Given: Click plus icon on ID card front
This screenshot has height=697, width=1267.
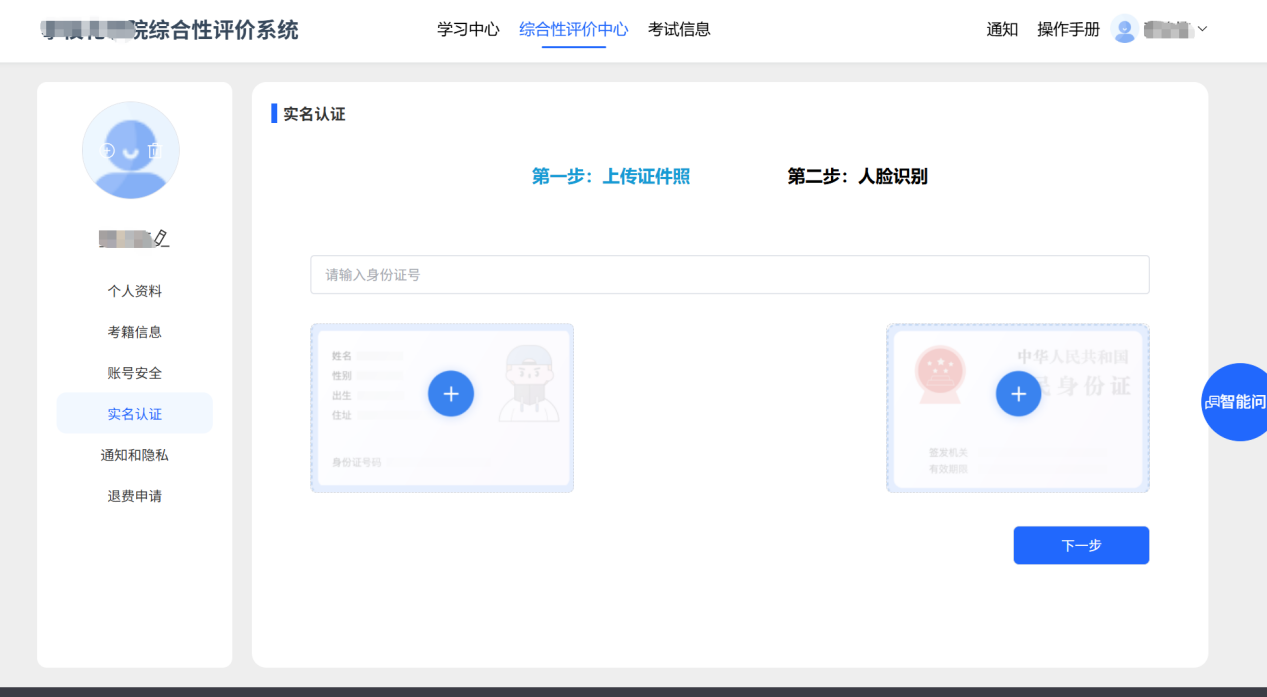Looking at the screenshot, I should 451,394.
